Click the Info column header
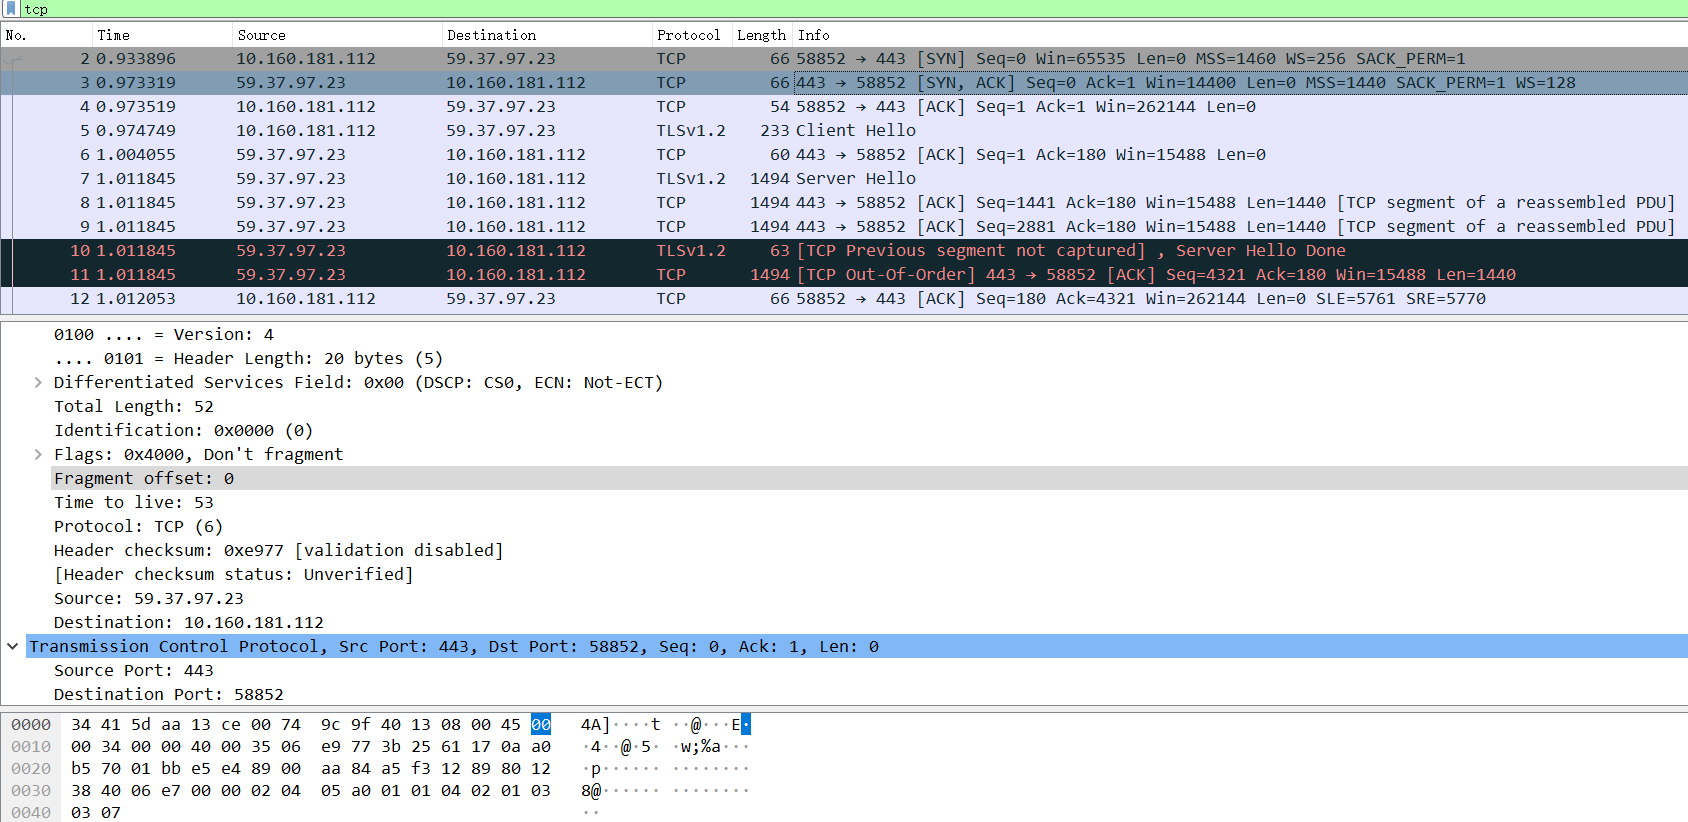The image size is (1688, 822). (1240, 35)
